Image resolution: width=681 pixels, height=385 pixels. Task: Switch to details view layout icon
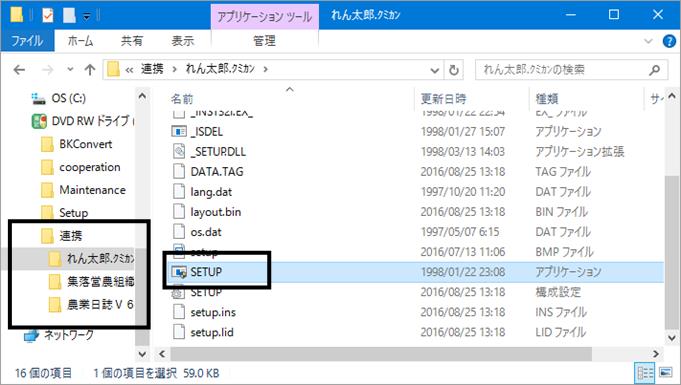(x=645, y=373)
